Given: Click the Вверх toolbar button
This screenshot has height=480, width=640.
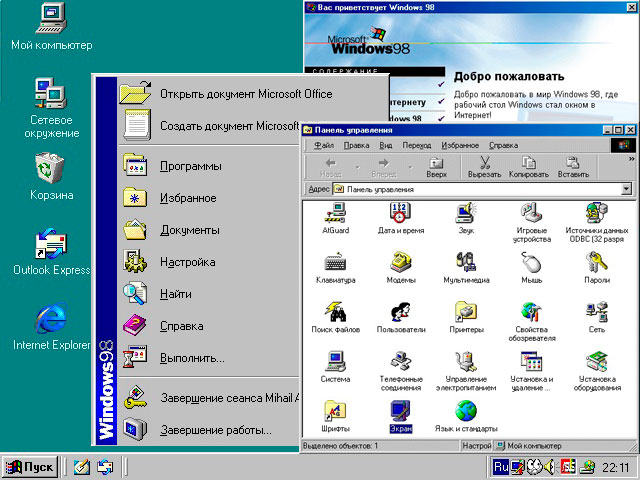Looking at the screenshot, I should point(436,167).
